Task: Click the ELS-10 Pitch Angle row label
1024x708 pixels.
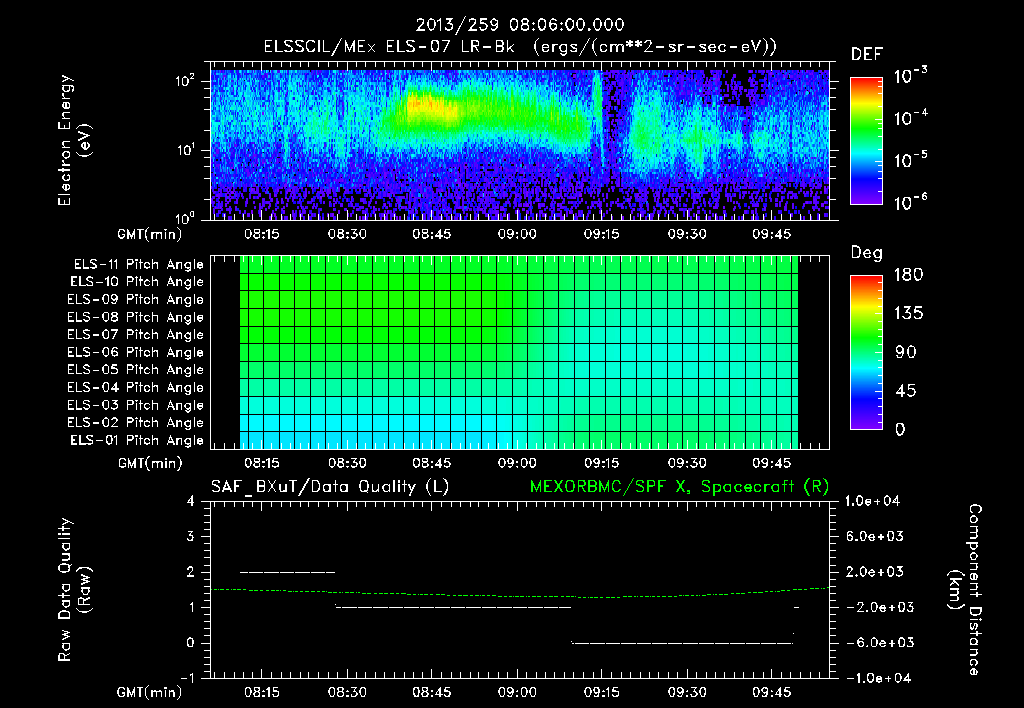Action: click(137, 282)
